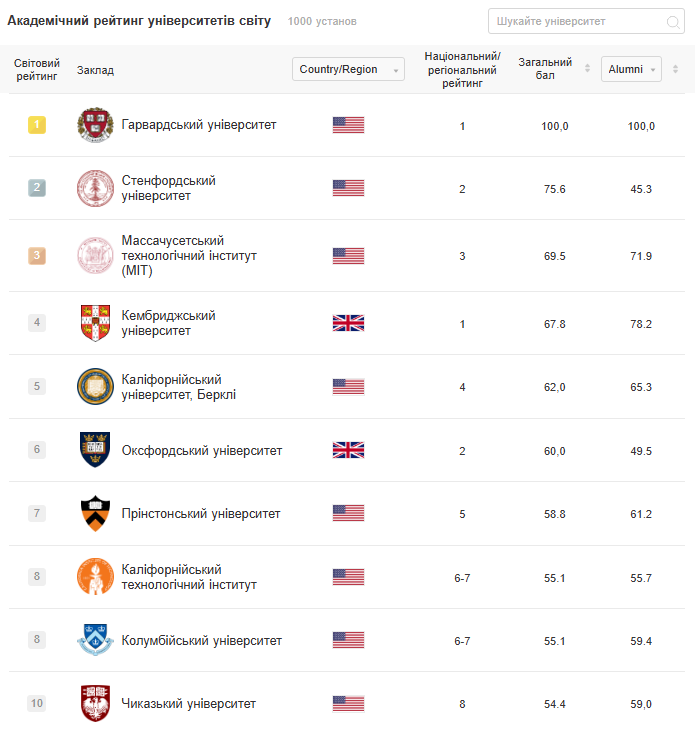Click the UK flag in Oxford row
Screen dimensions: 695x734
click(x=348, y=450)
